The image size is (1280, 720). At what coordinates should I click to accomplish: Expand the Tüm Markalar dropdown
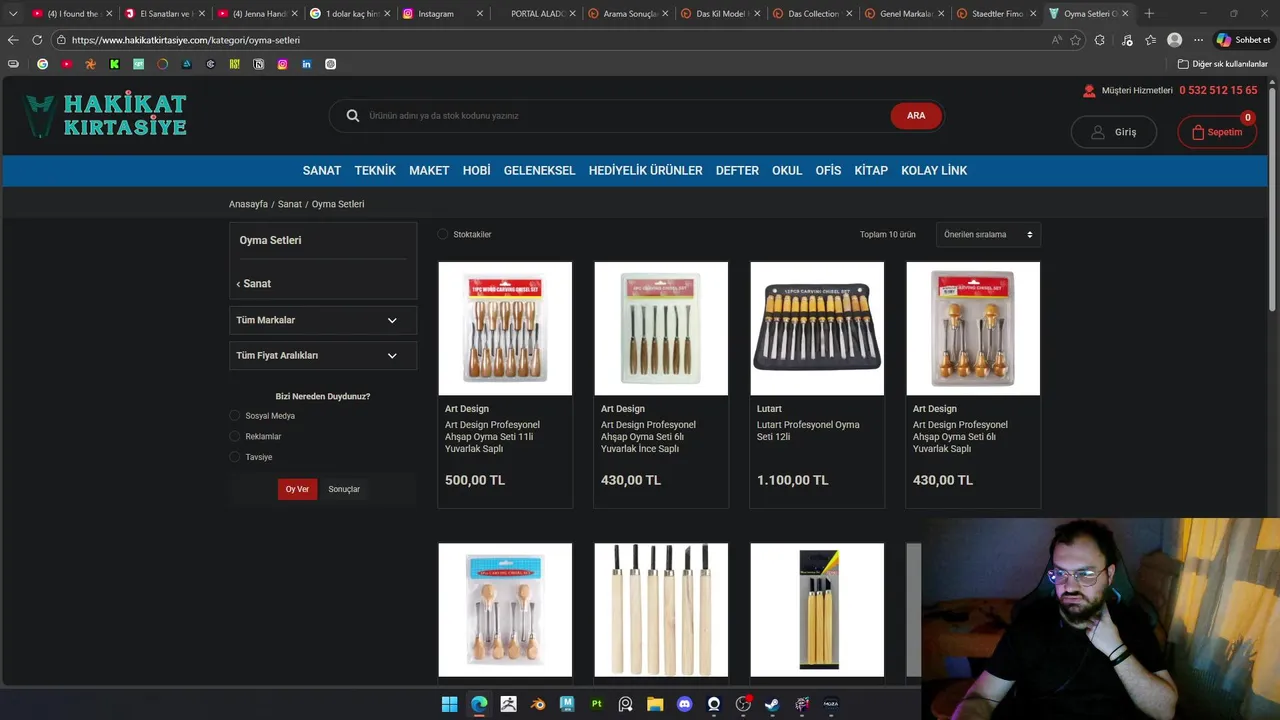pos(323,320)
